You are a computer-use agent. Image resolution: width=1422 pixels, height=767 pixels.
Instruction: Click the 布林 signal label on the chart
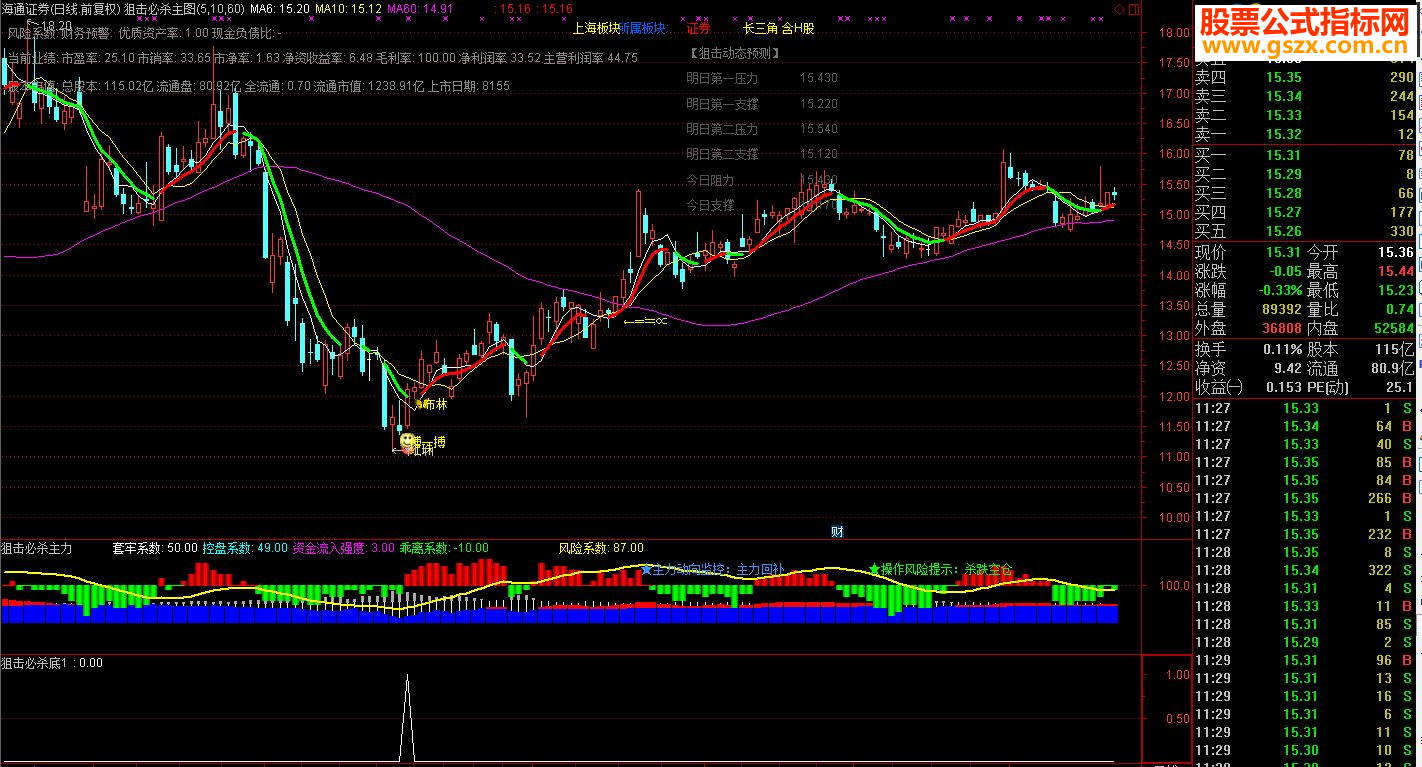[434, 405]
